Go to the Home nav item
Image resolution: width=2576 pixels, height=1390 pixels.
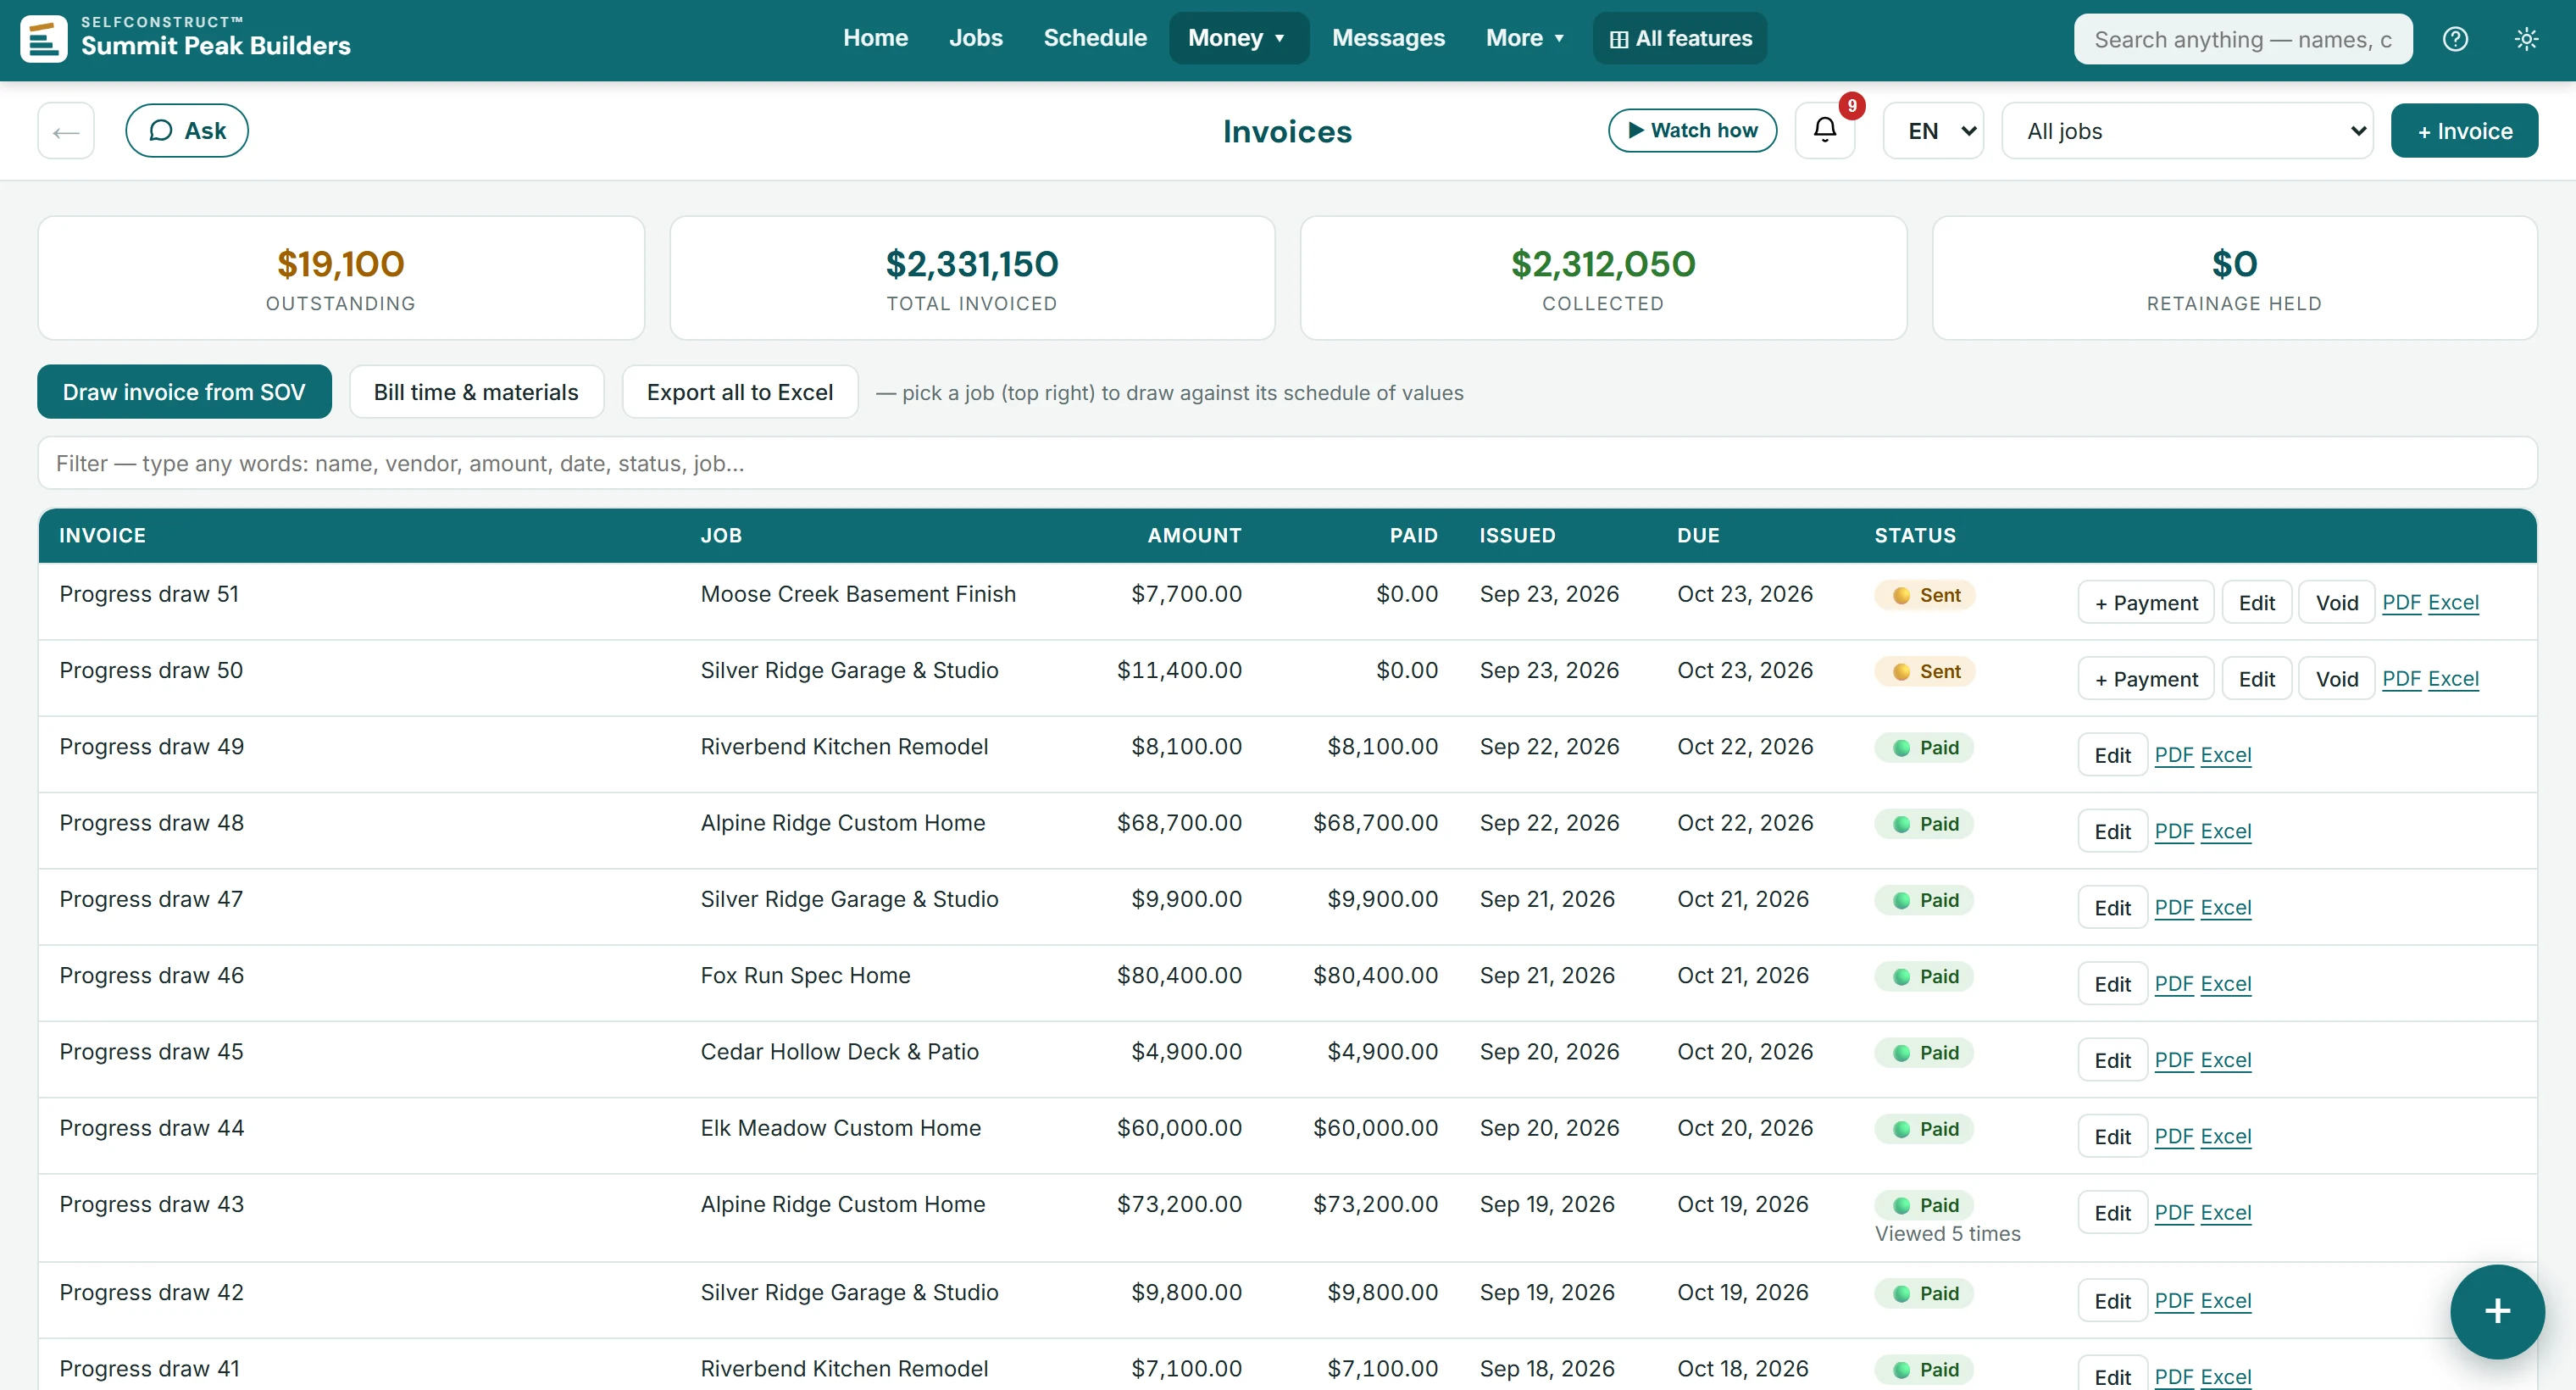click(875, 38)
